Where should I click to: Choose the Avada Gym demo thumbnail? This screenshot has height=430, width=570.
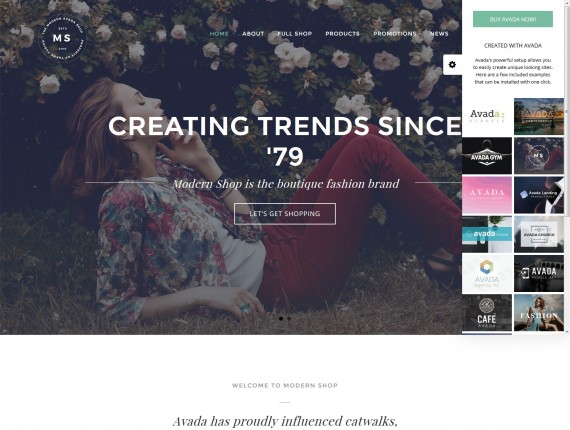[x=487, y=156]
